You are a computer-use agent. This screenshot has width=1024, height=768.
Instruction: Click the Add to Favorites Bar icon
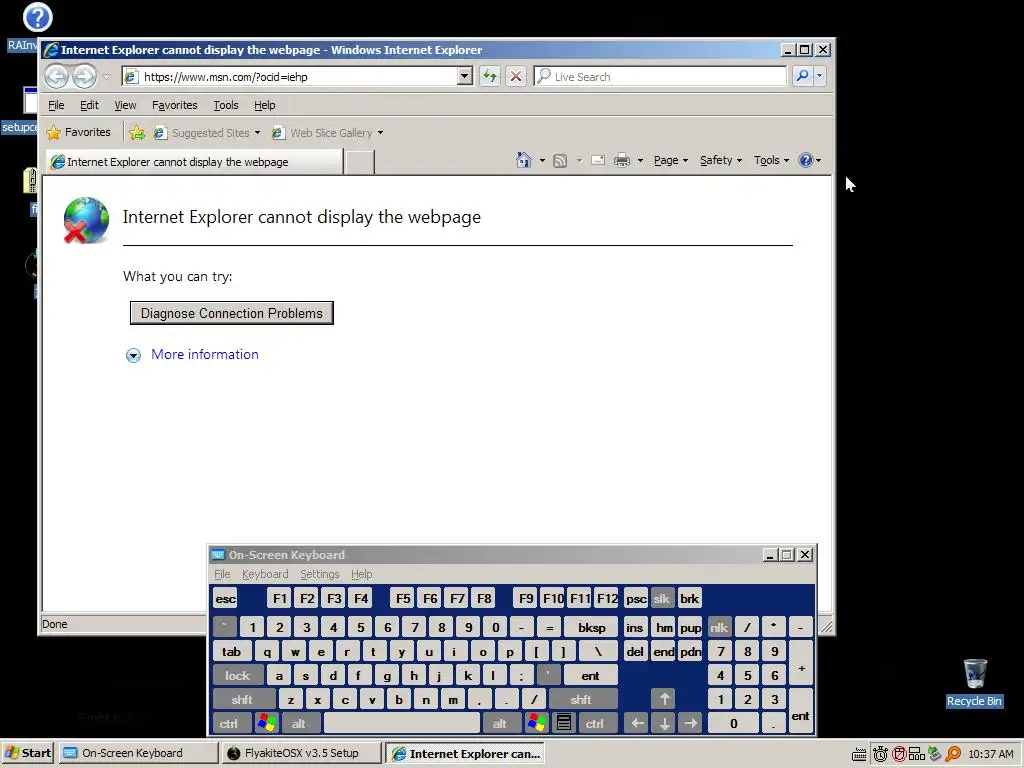[136, 133]
